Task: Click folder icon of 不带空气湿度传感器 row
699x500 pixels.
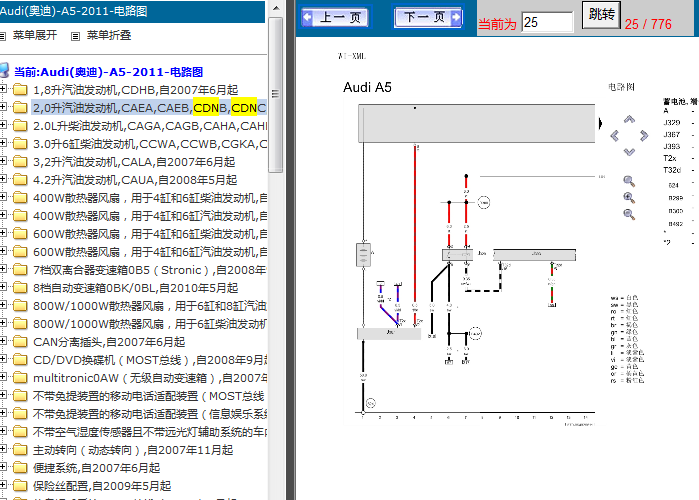Action: point(20,432)
